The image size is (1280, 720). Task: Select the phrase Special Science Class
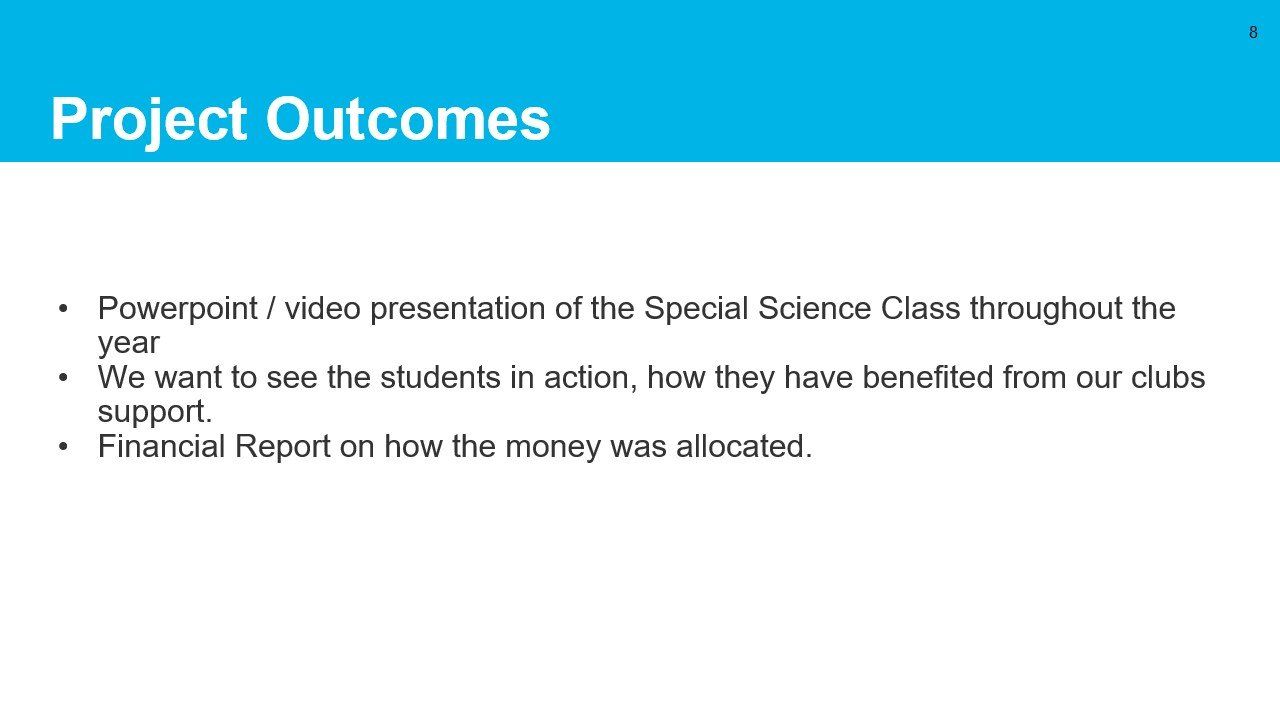coord(802,308)
